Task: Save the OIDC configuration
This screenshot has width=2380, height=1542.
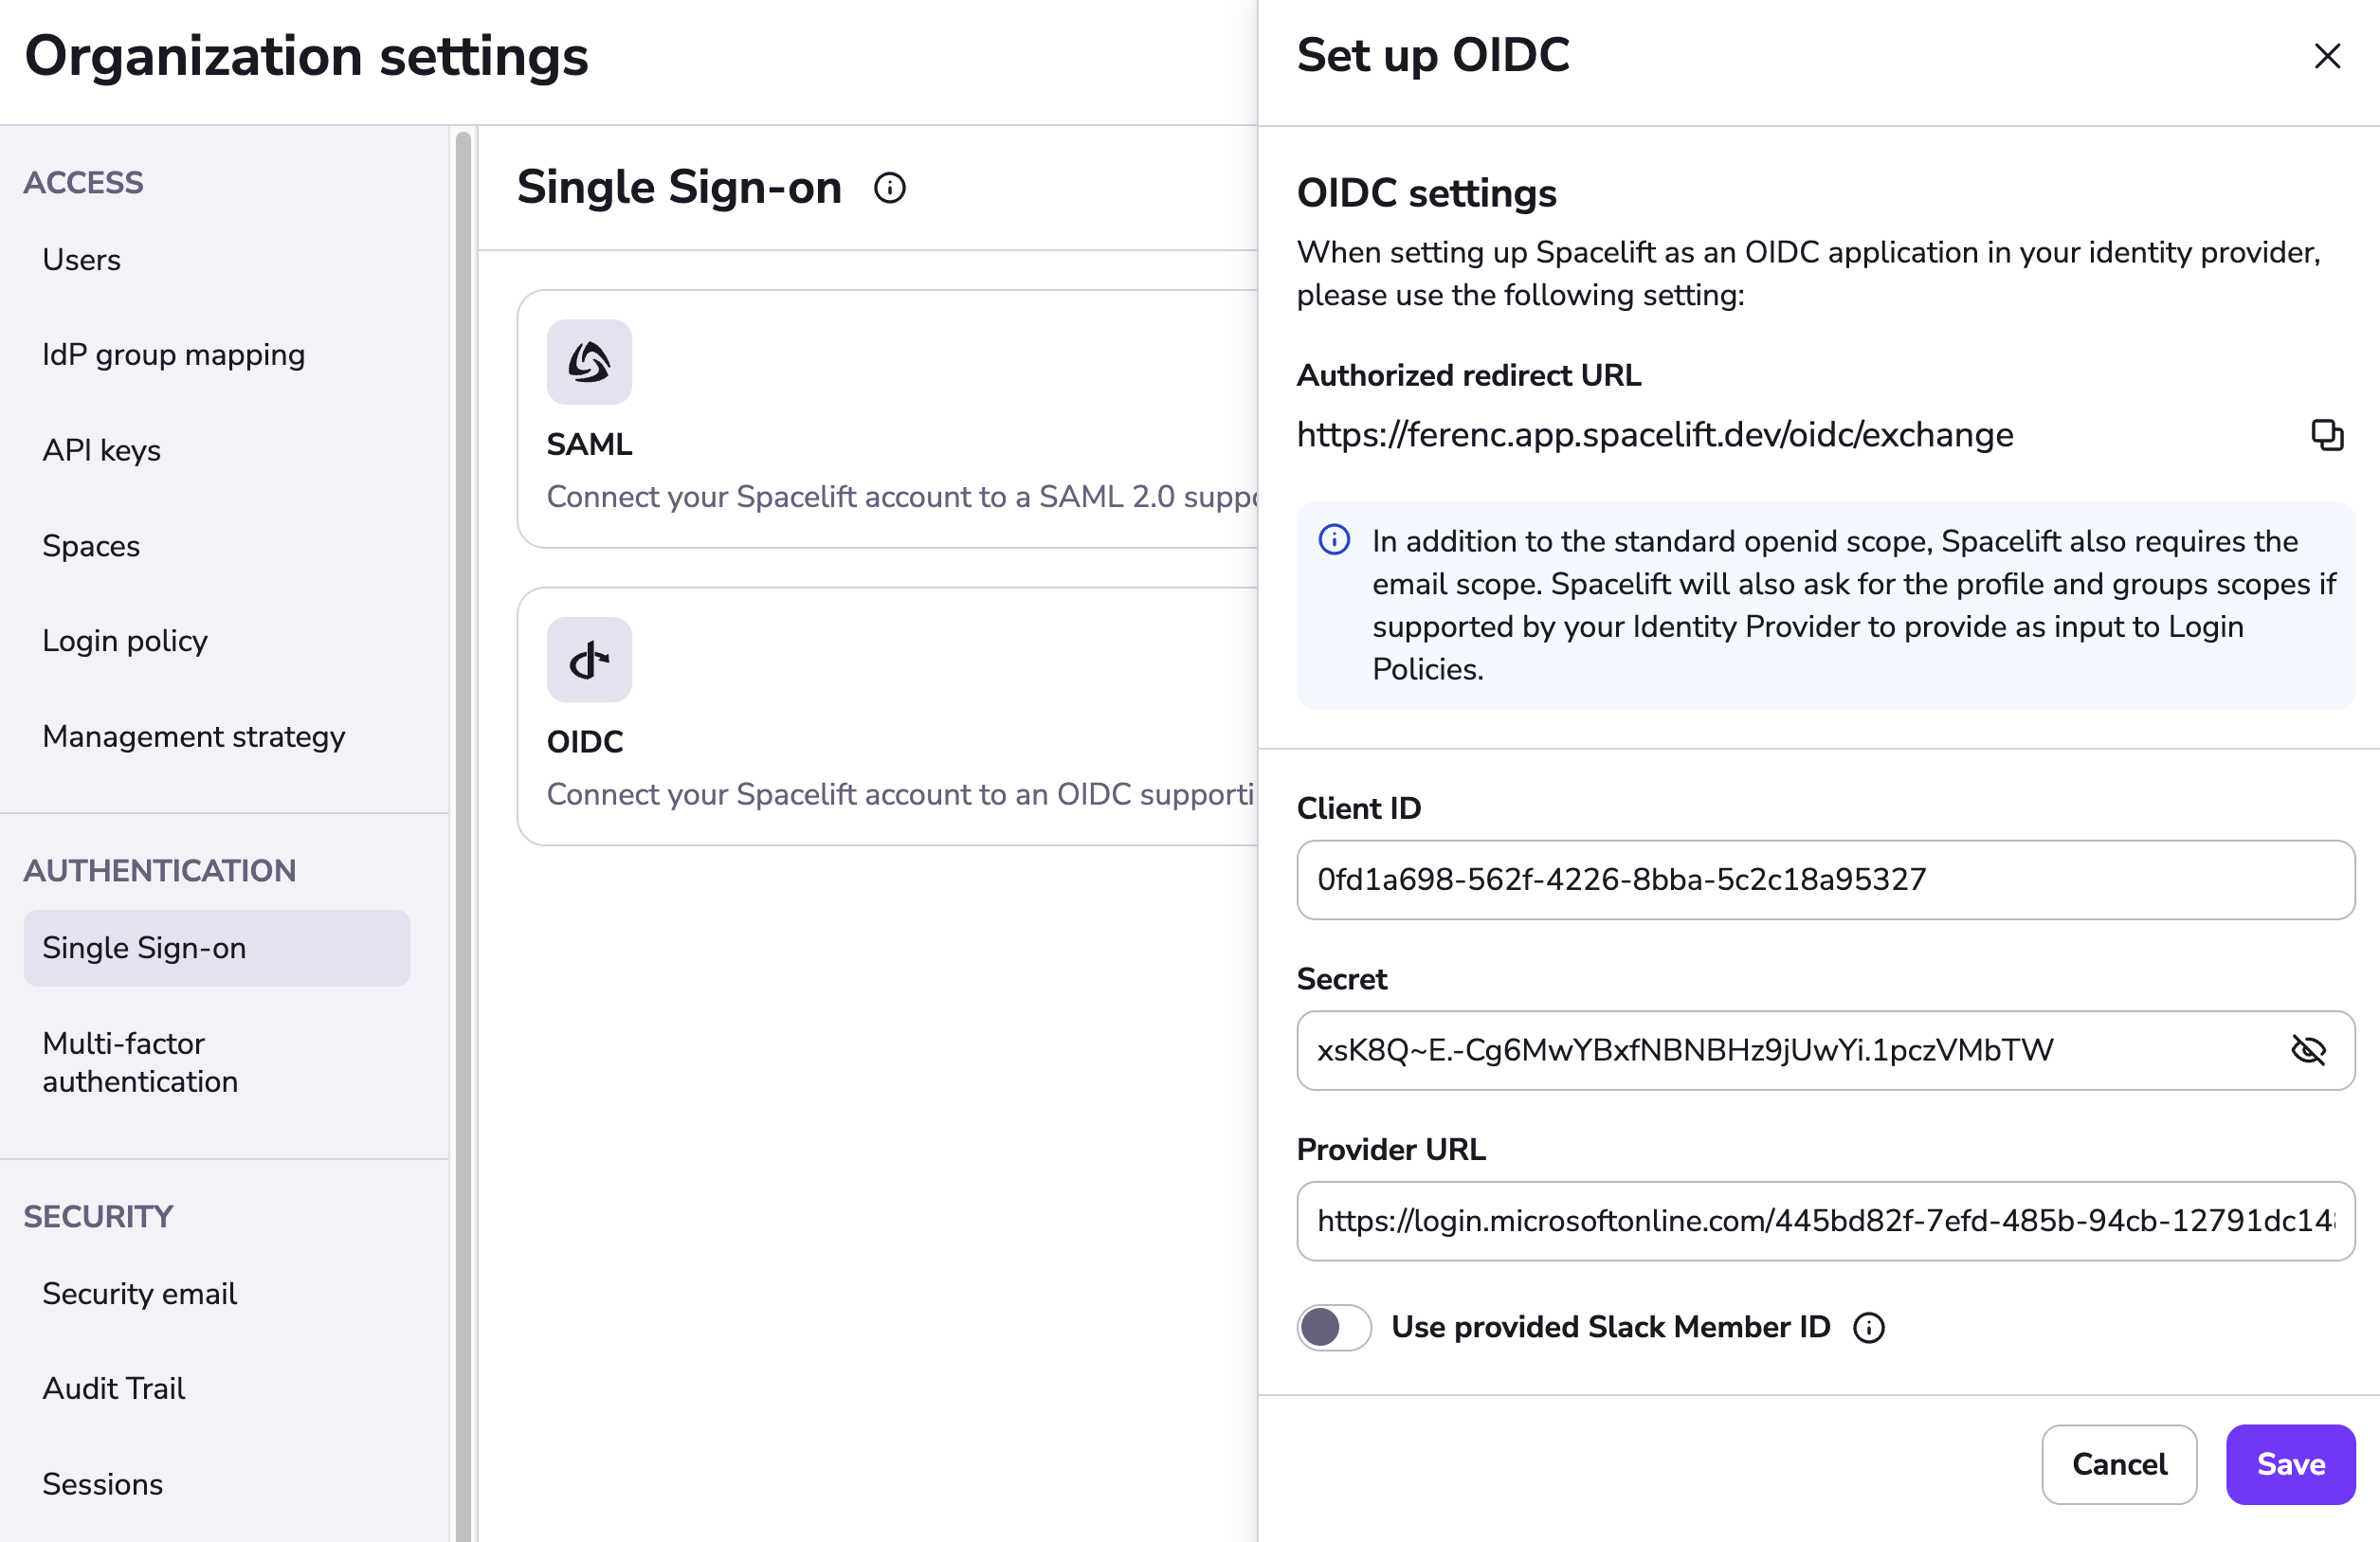Action: pos(2290,1464)
